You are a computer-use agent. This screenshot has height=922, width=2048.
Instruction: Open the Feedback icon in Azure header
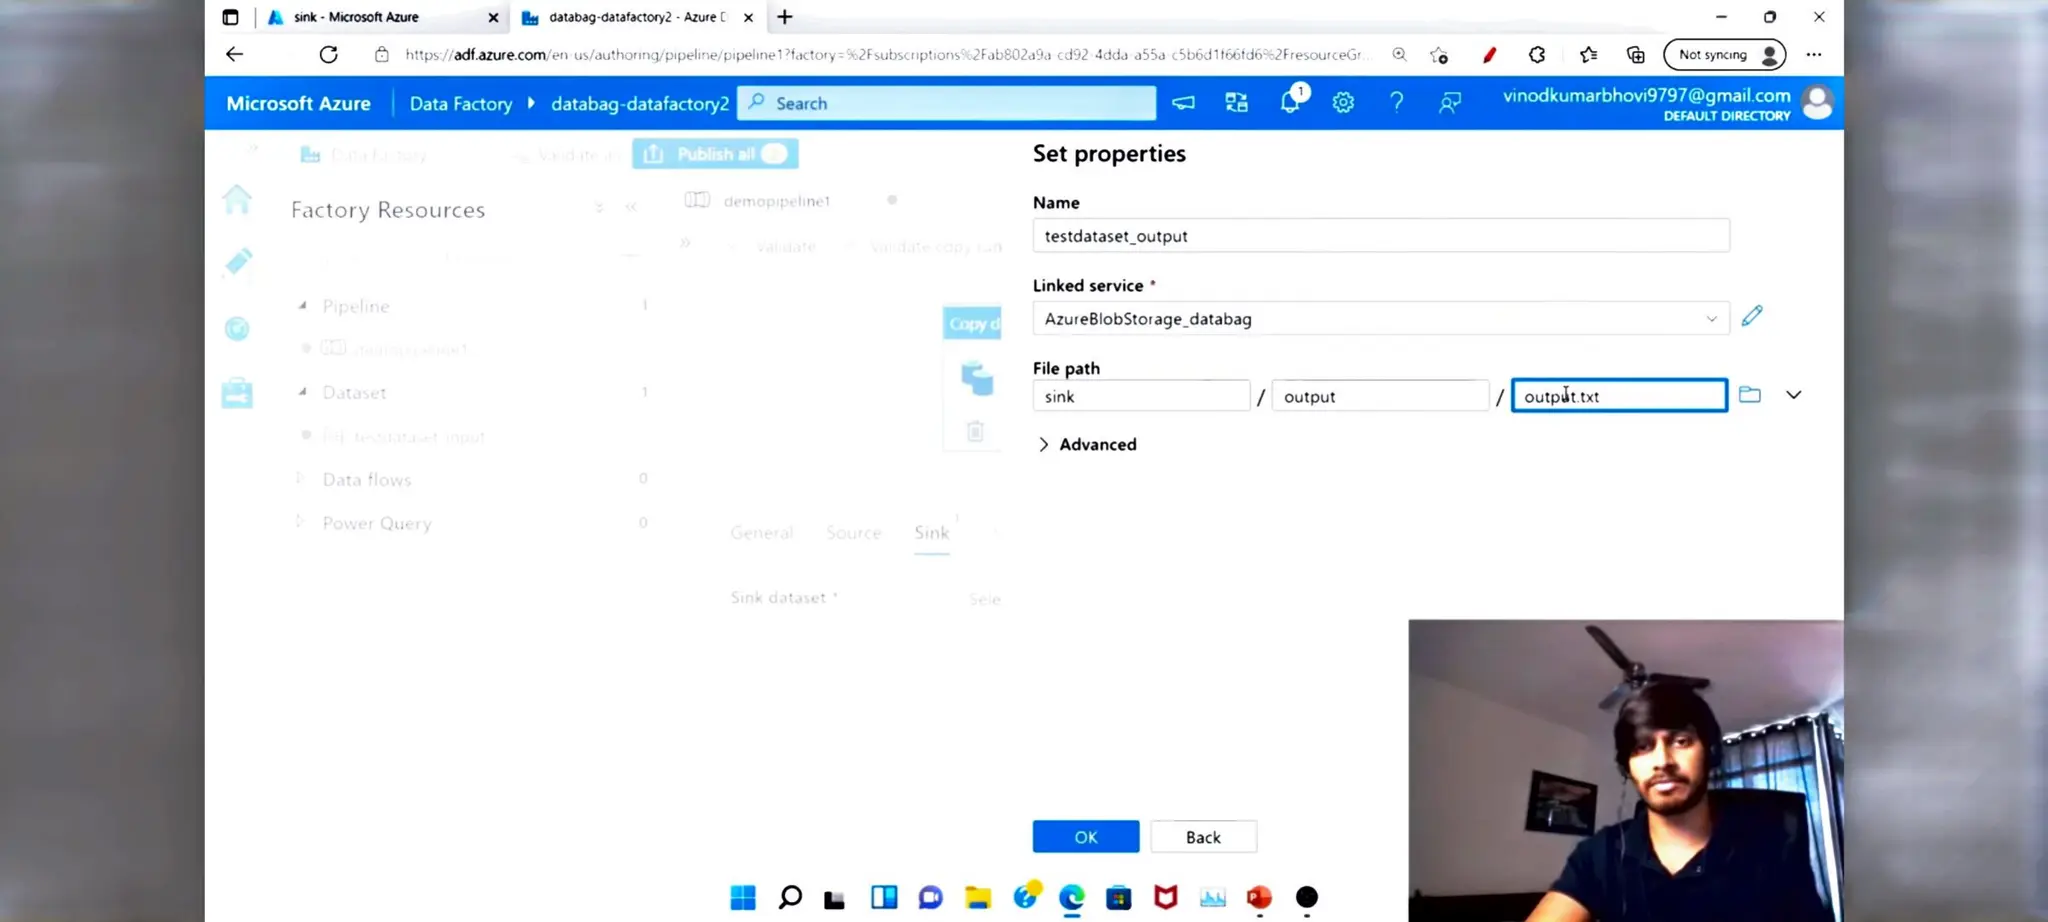1449,102
